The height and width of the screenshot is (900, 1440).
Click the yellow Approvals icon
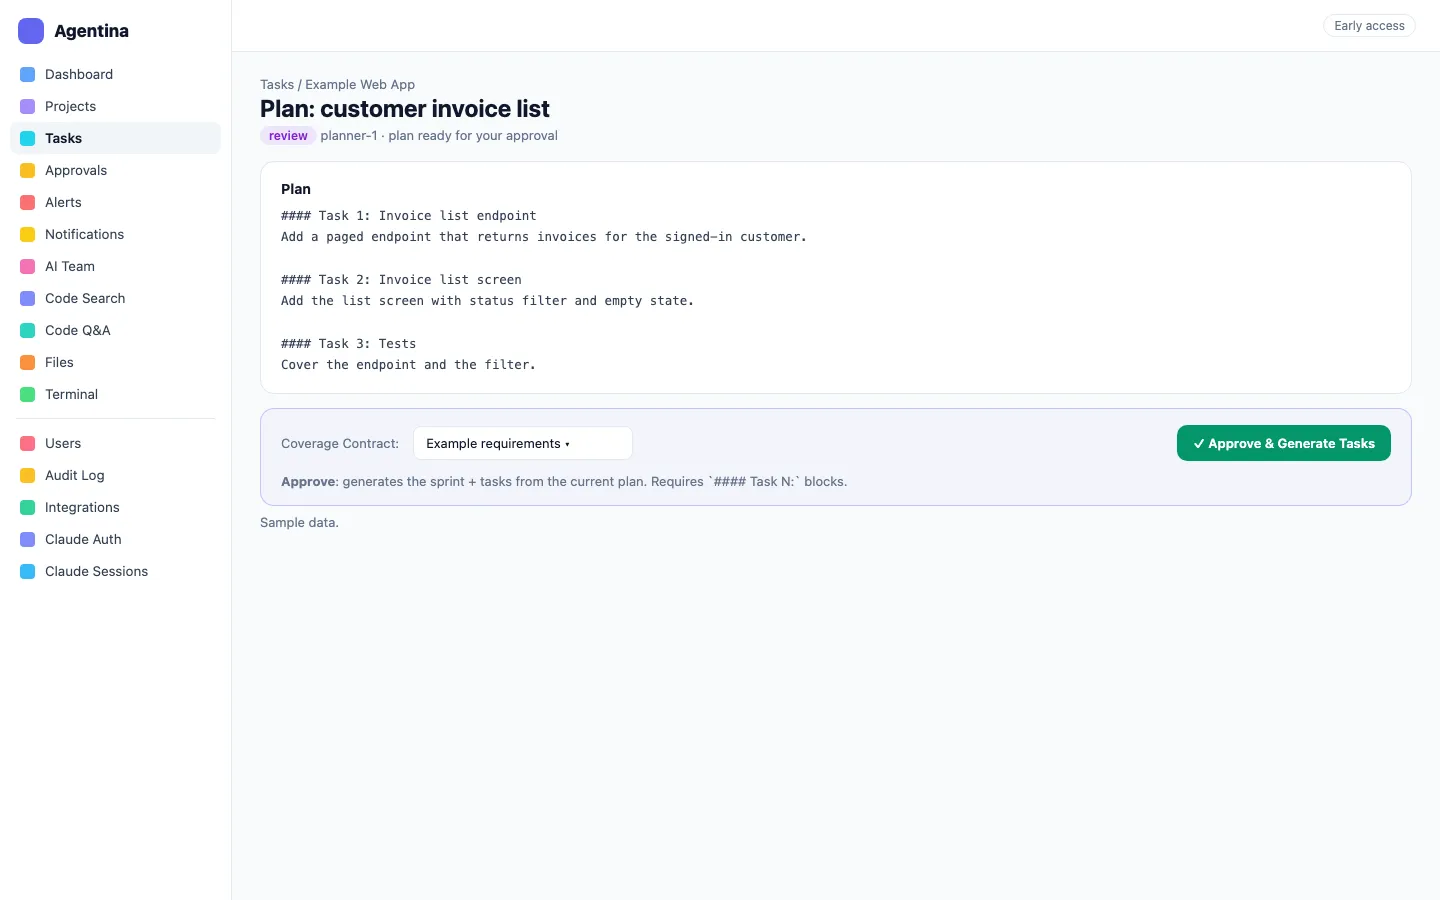[28, 171]
